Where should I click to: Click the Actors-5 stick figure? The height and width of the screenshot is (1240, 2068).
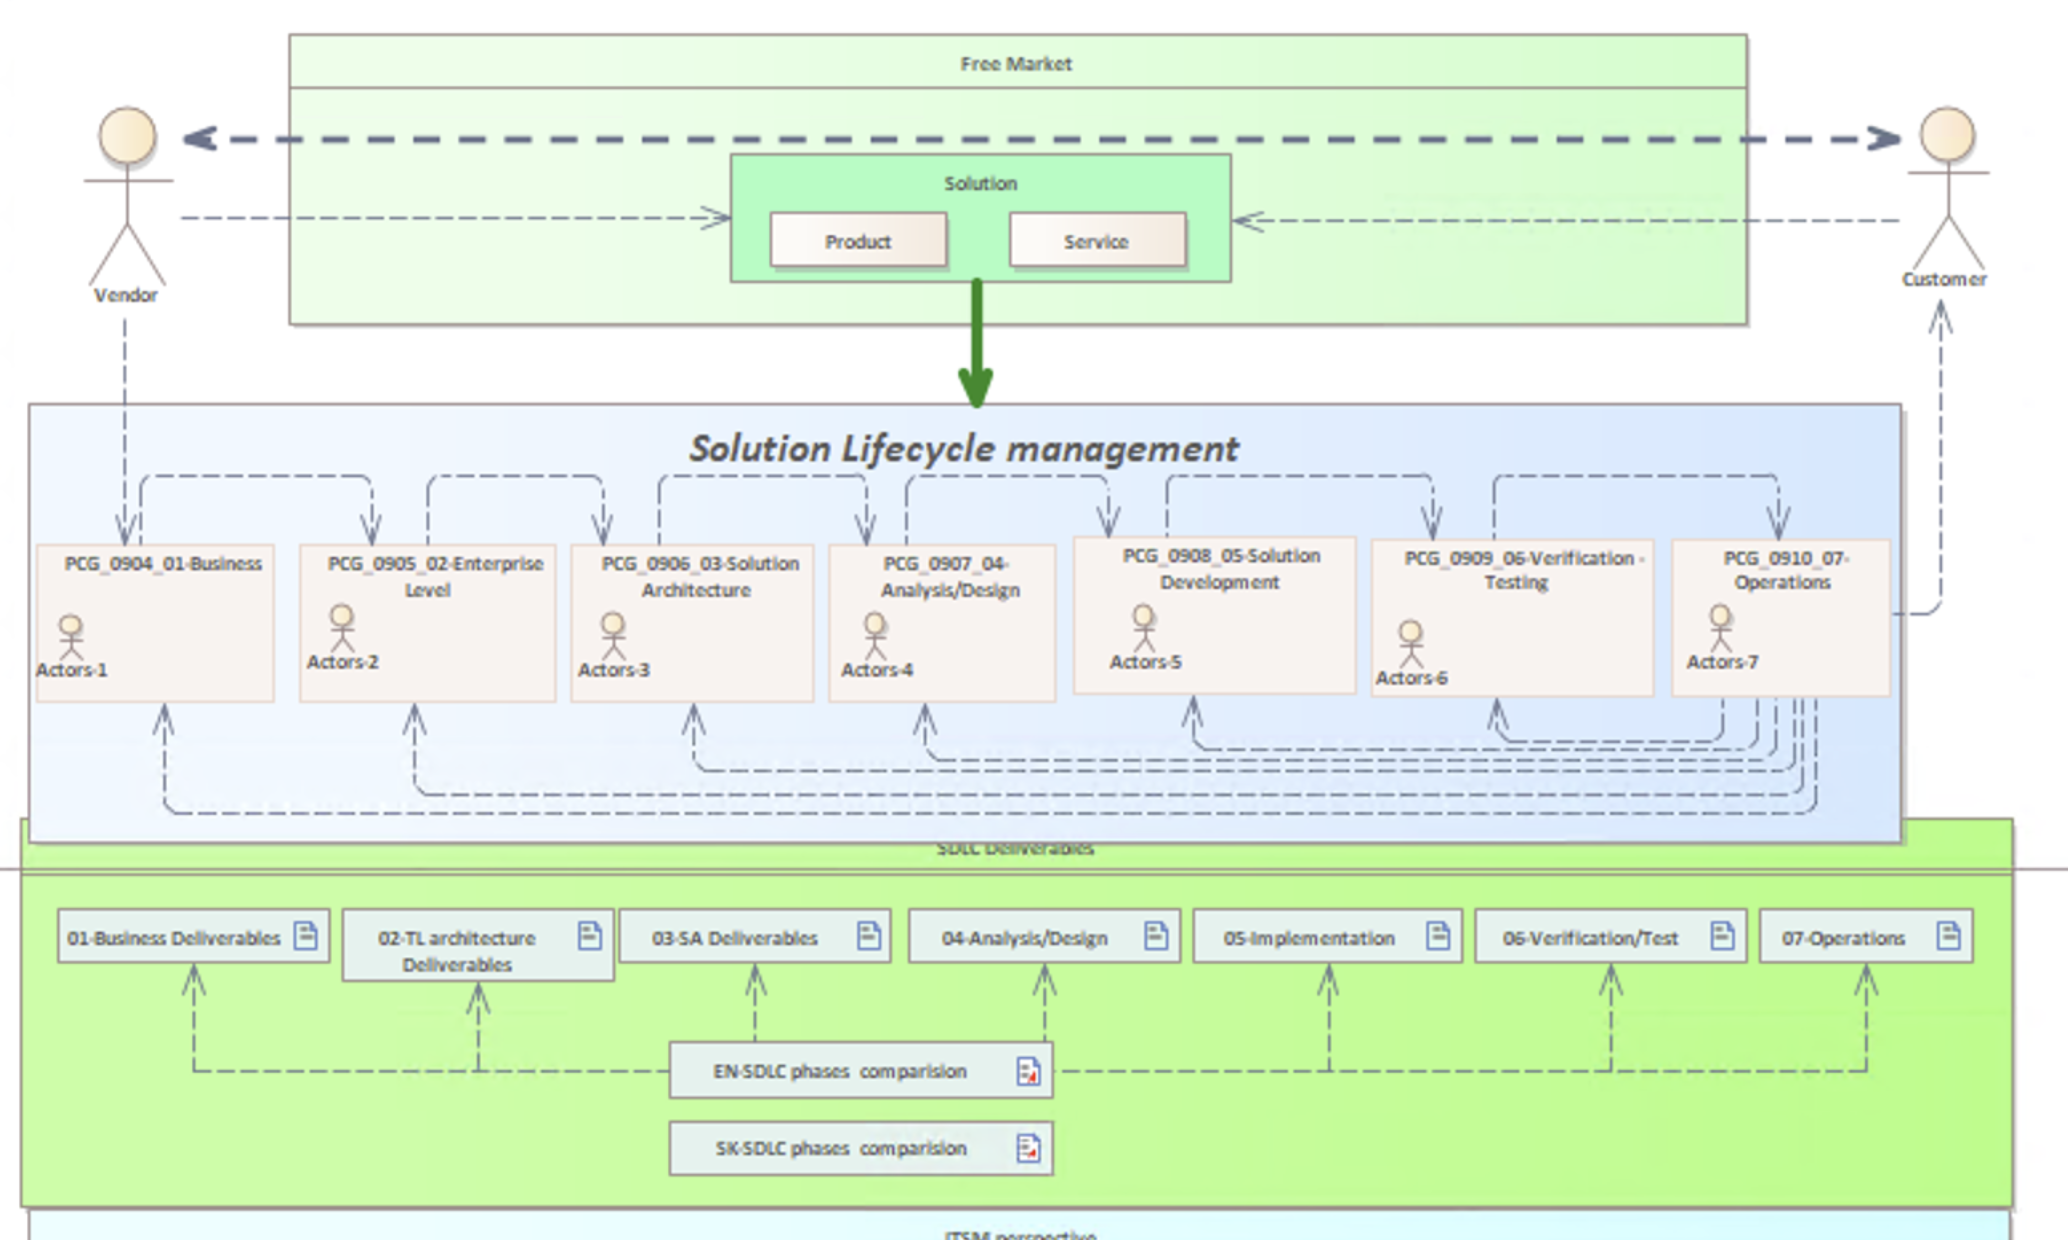(x=1144, y=628)
